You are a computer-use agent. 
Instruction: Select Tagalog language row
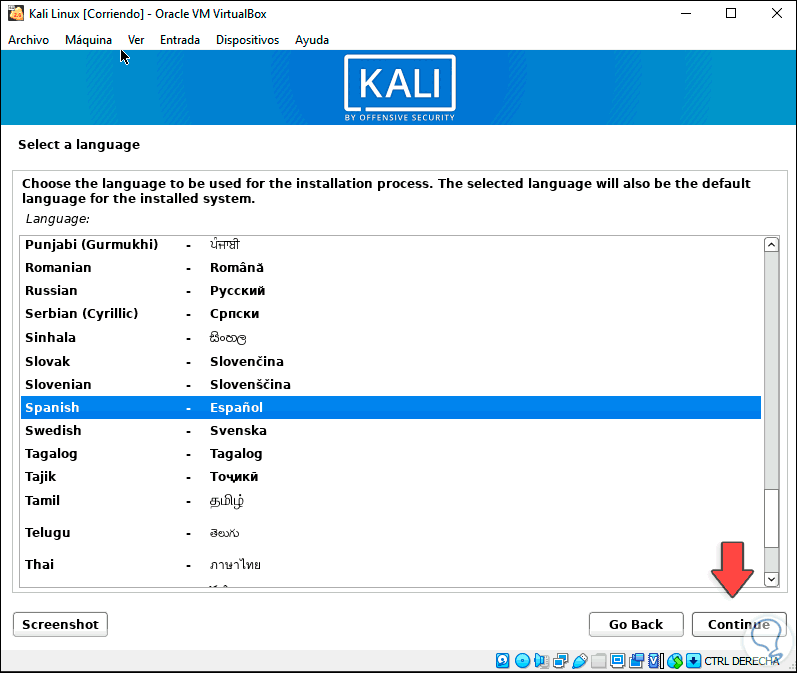pos(391,453)
